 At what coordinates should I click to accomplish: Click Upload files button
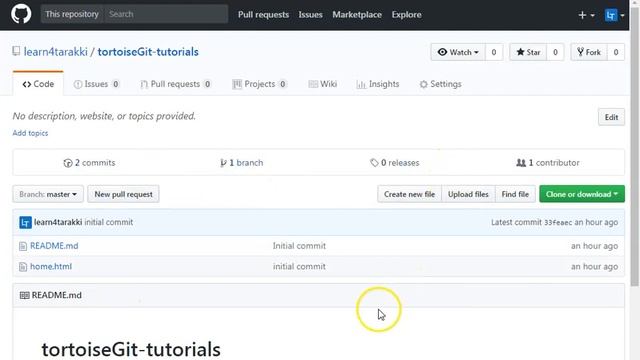point(468,194)
